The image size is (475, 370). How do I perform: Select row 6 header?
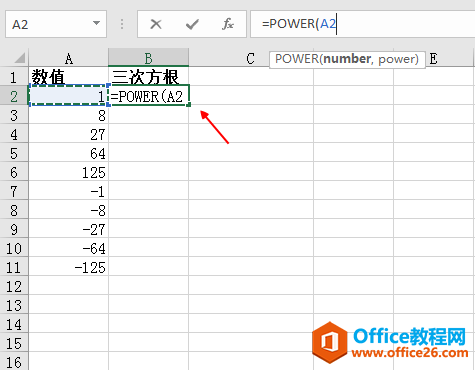point(14,172)
